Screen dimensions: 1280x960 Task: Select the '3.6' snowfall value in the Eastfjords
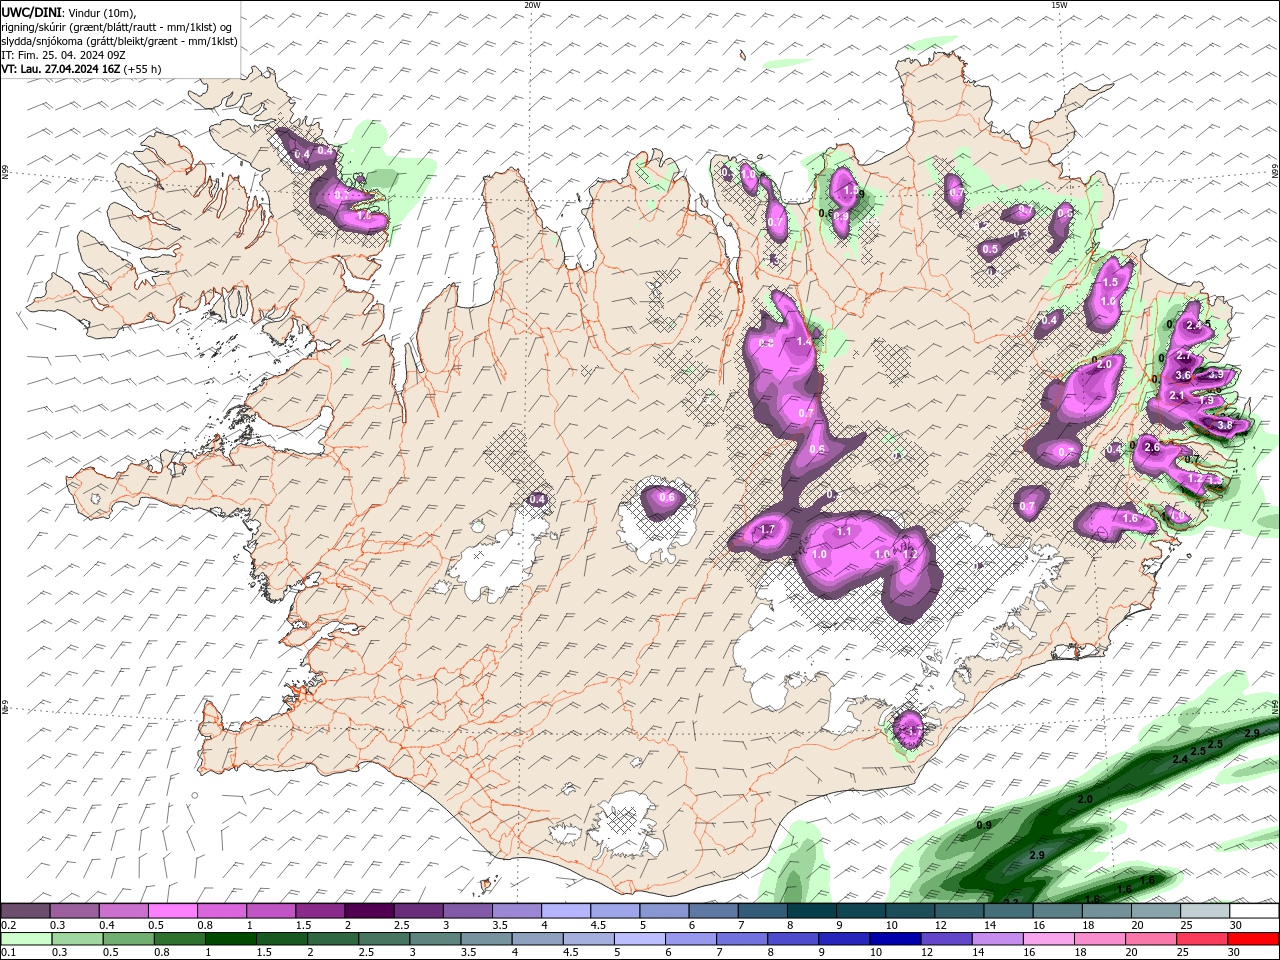[x=1183, y=375]
